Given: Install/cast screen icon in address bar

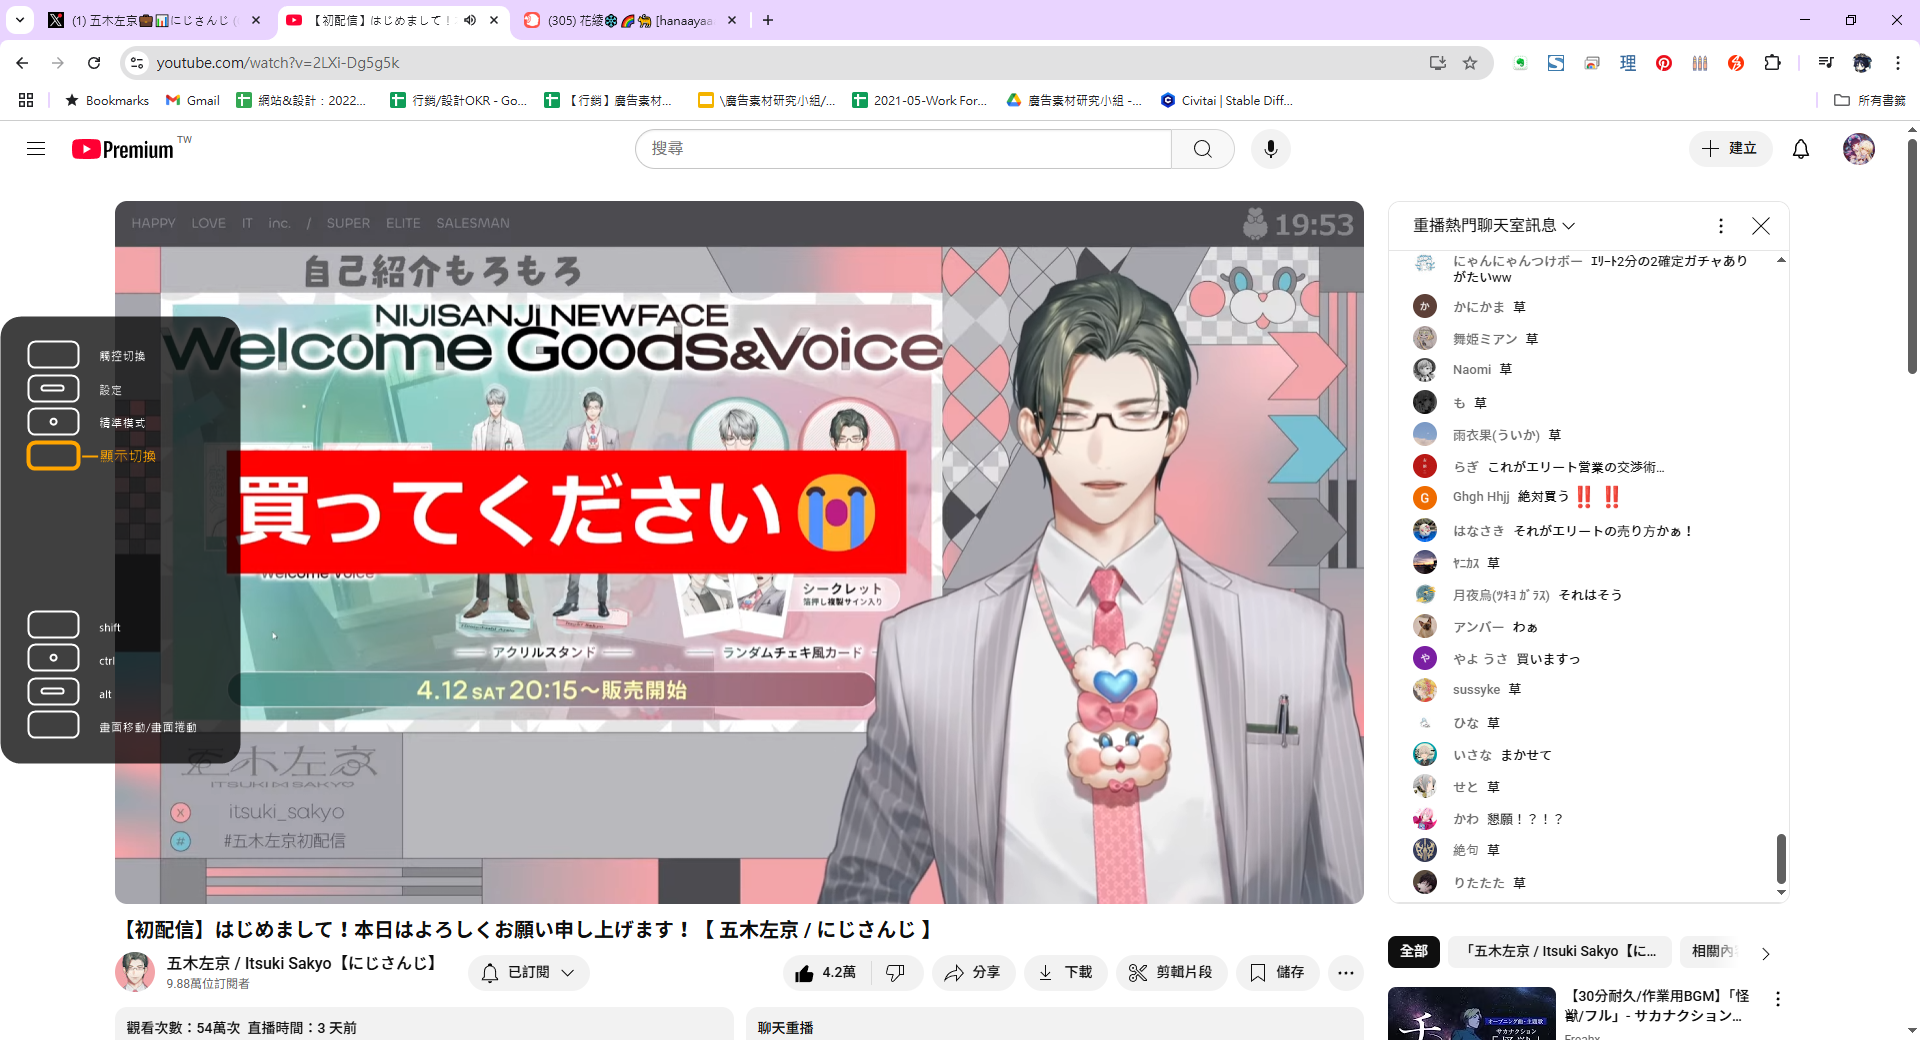Looking at the screenshot, I should coord(1438,63).
